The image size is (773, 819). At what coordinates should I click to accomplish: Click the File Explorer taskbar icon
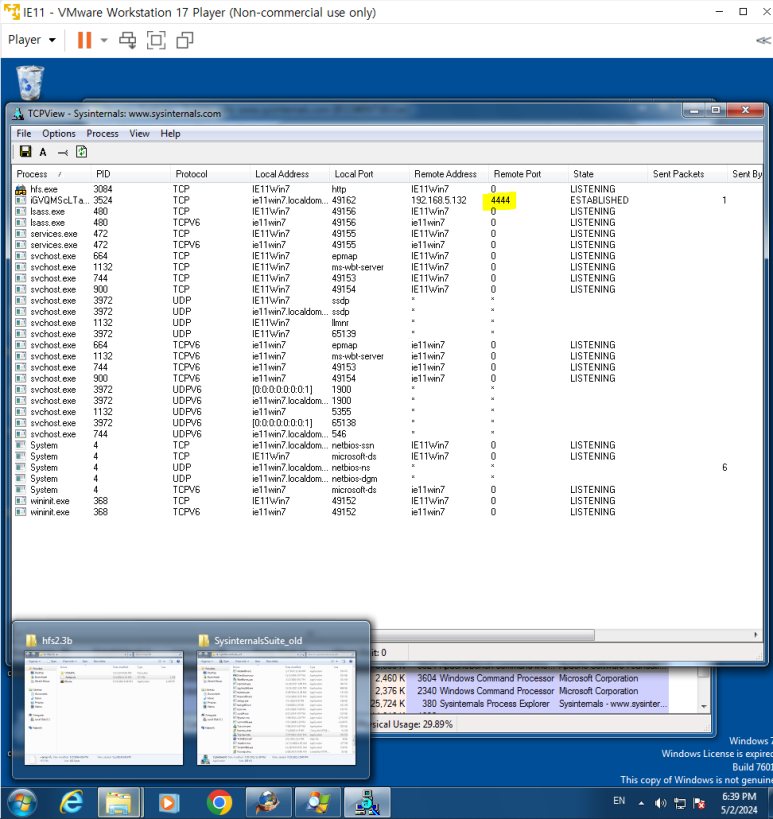point(119,802)
